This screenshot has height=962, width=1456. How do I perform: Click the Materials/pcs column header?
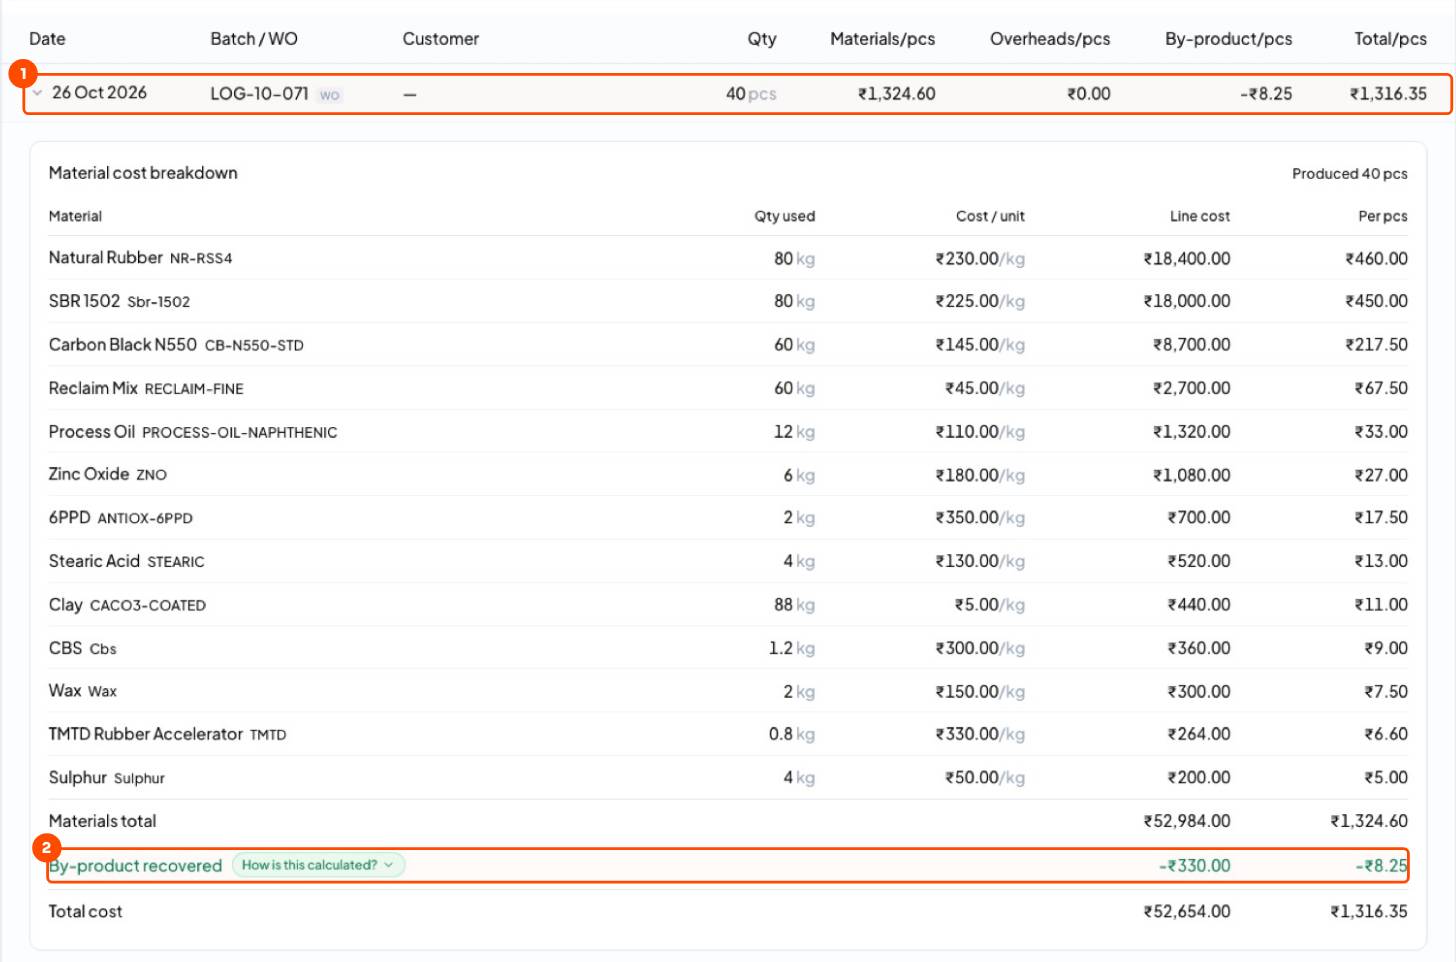(x=882, y=39)
